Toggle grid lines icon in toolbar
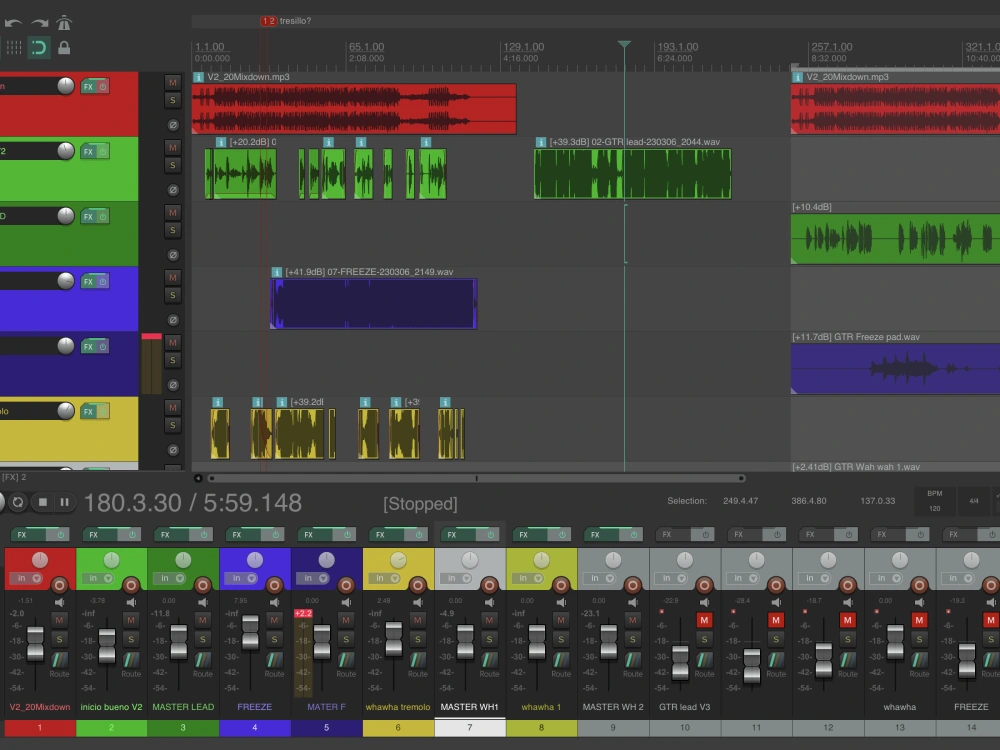The image size is (1000, 750). click(14, 48)
